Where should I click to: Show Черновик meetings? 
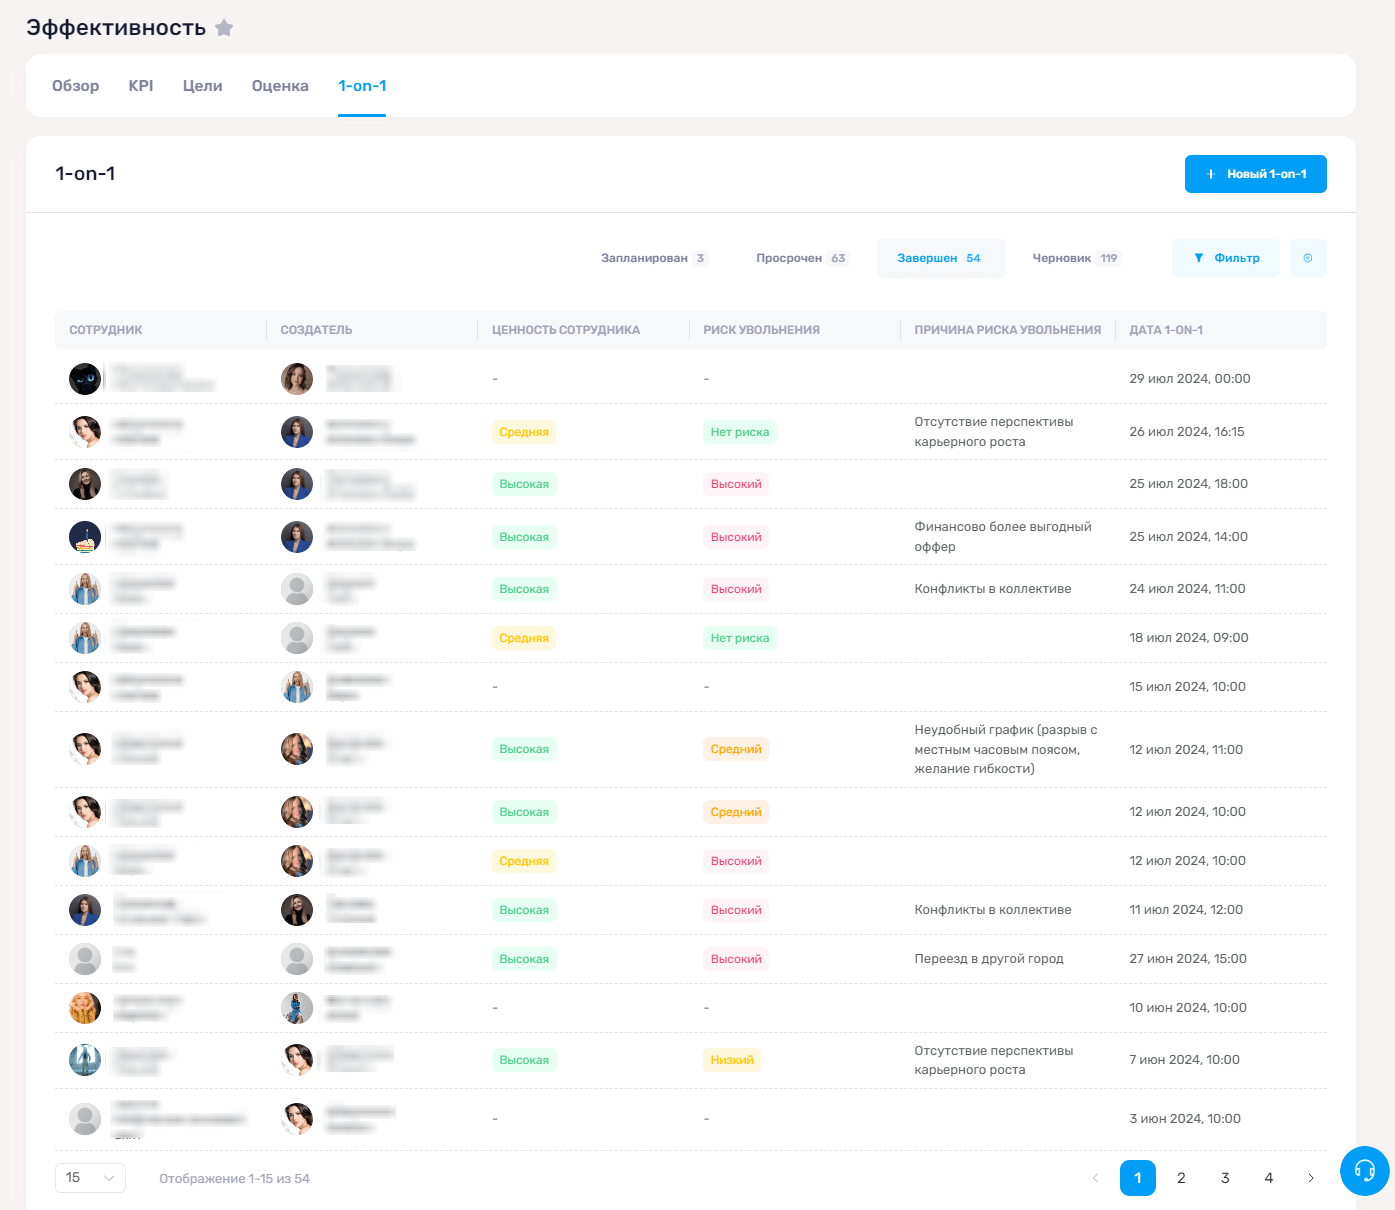pyautogui.click(x=1077, y=258)
